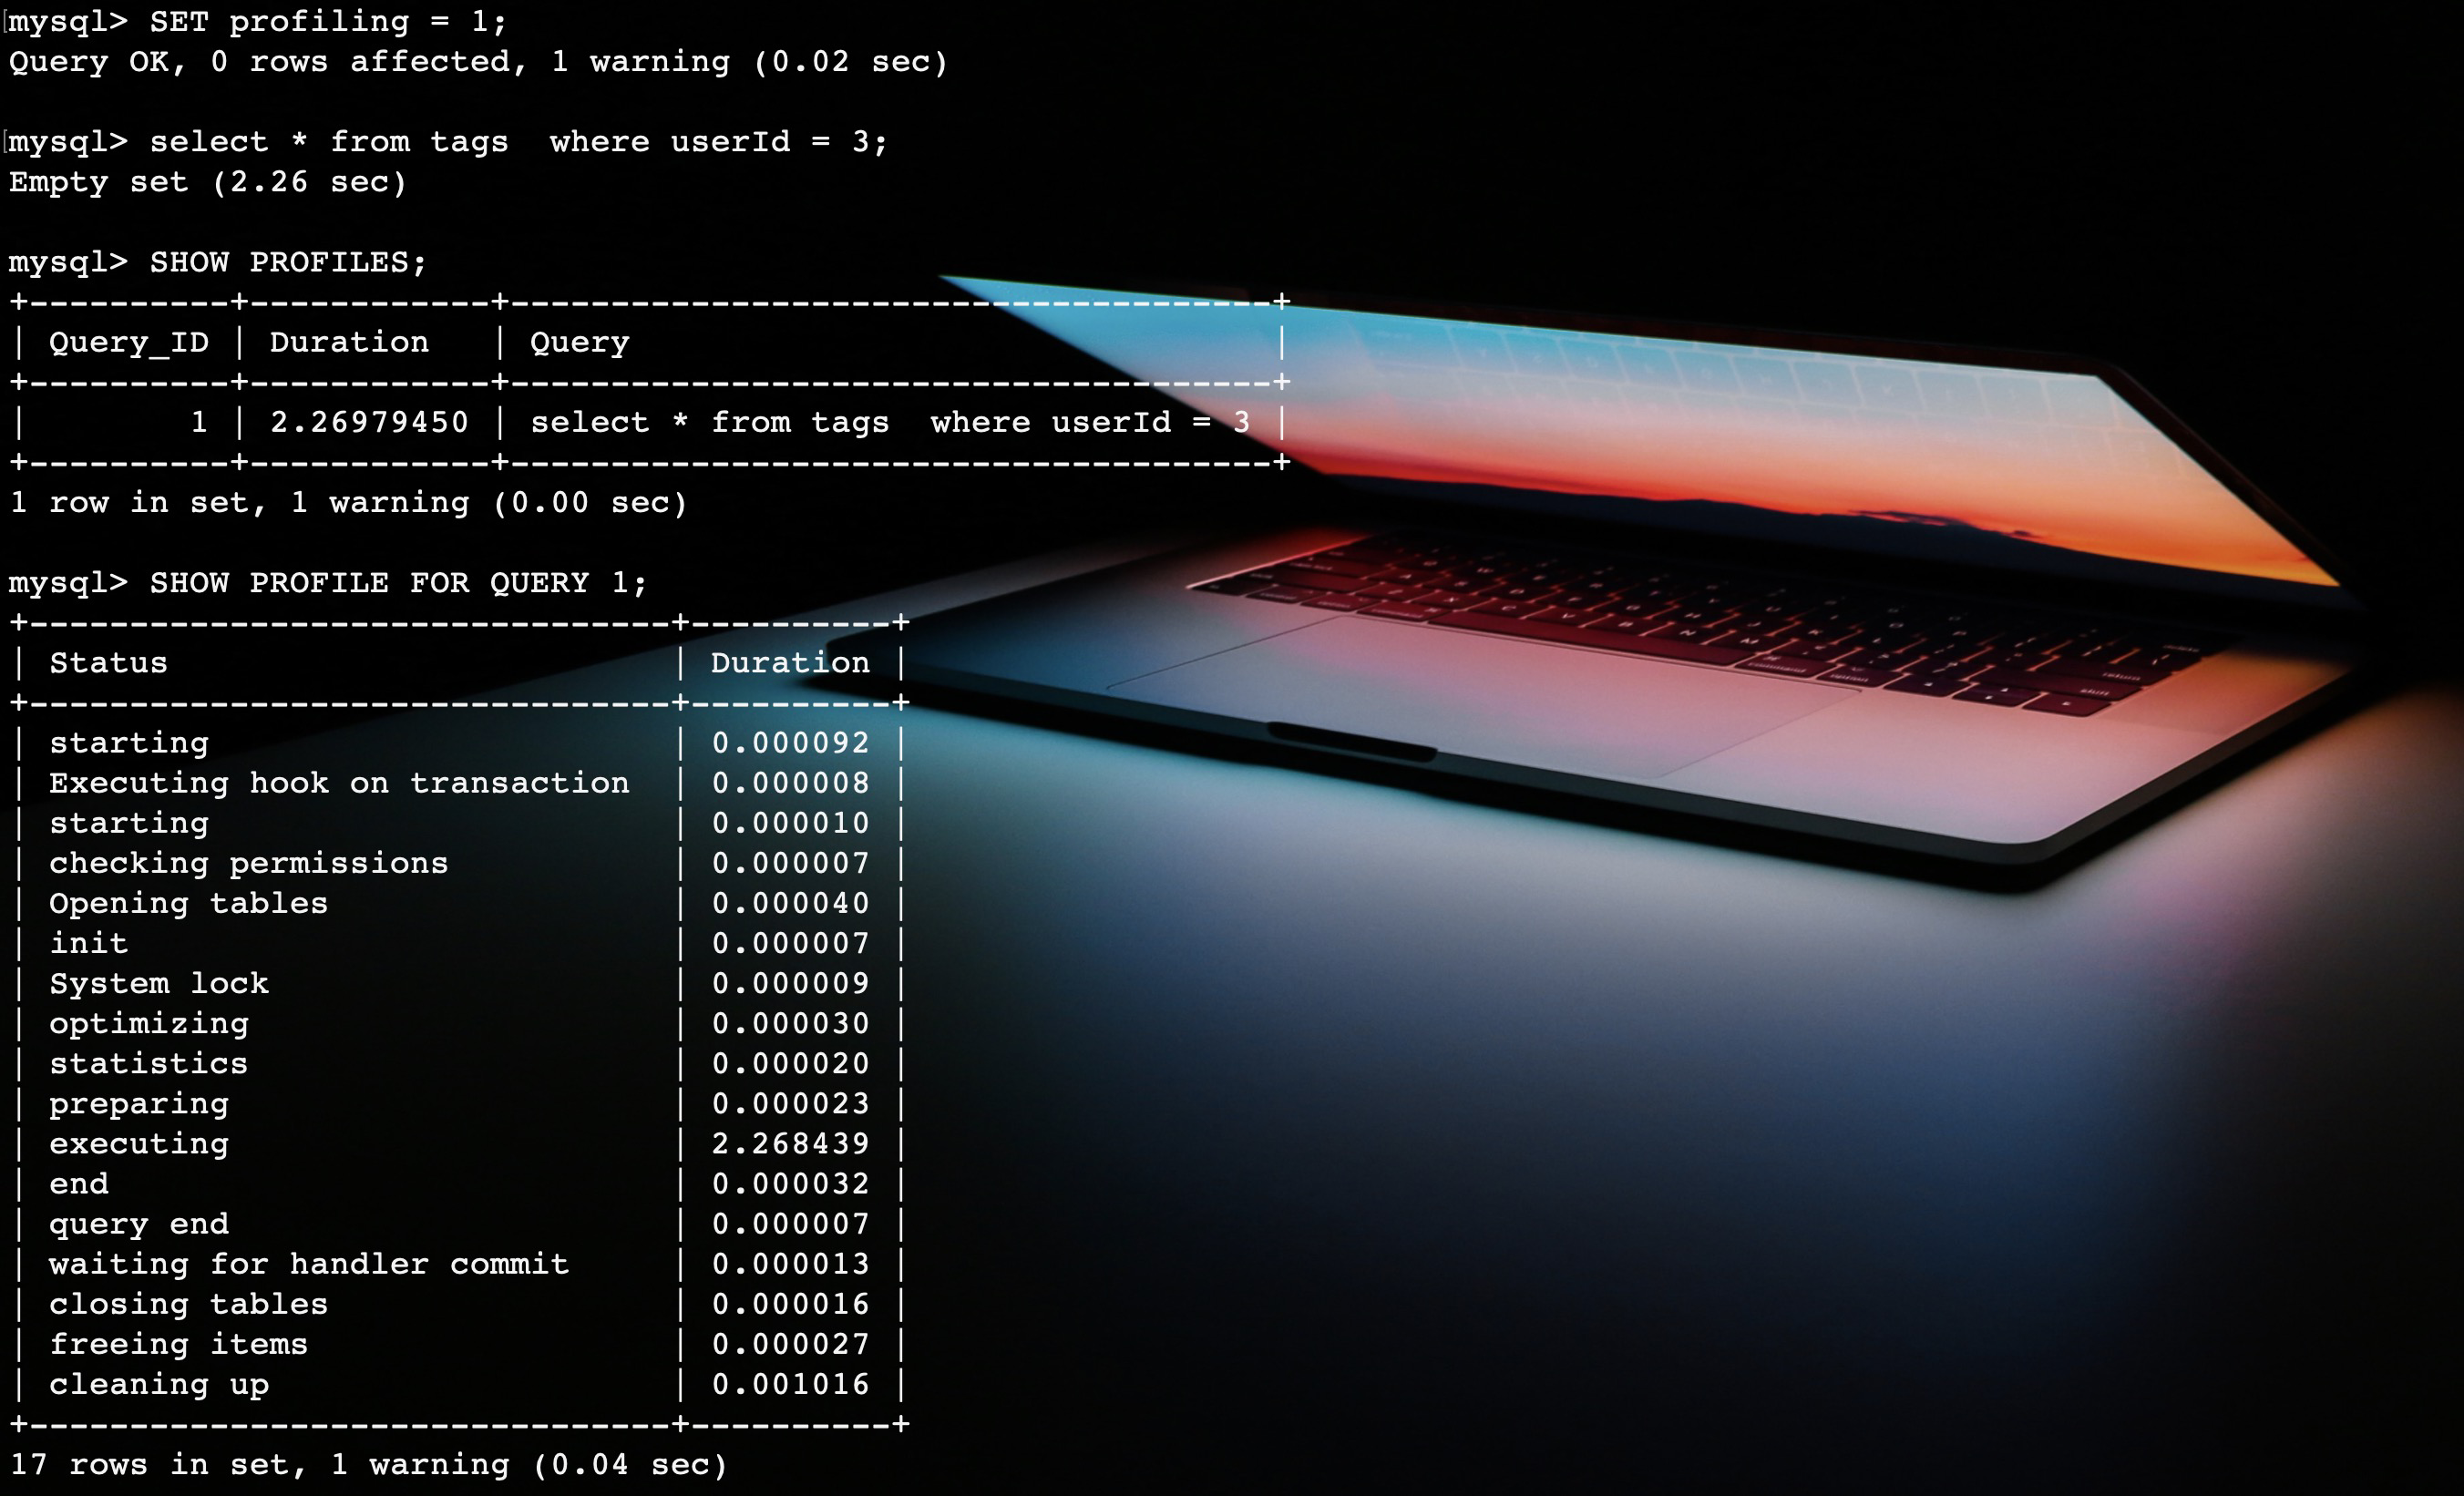Click the 'freeing items' status row
2464x1496 pixels.
pyautogui.click(x=179, y=1344)
